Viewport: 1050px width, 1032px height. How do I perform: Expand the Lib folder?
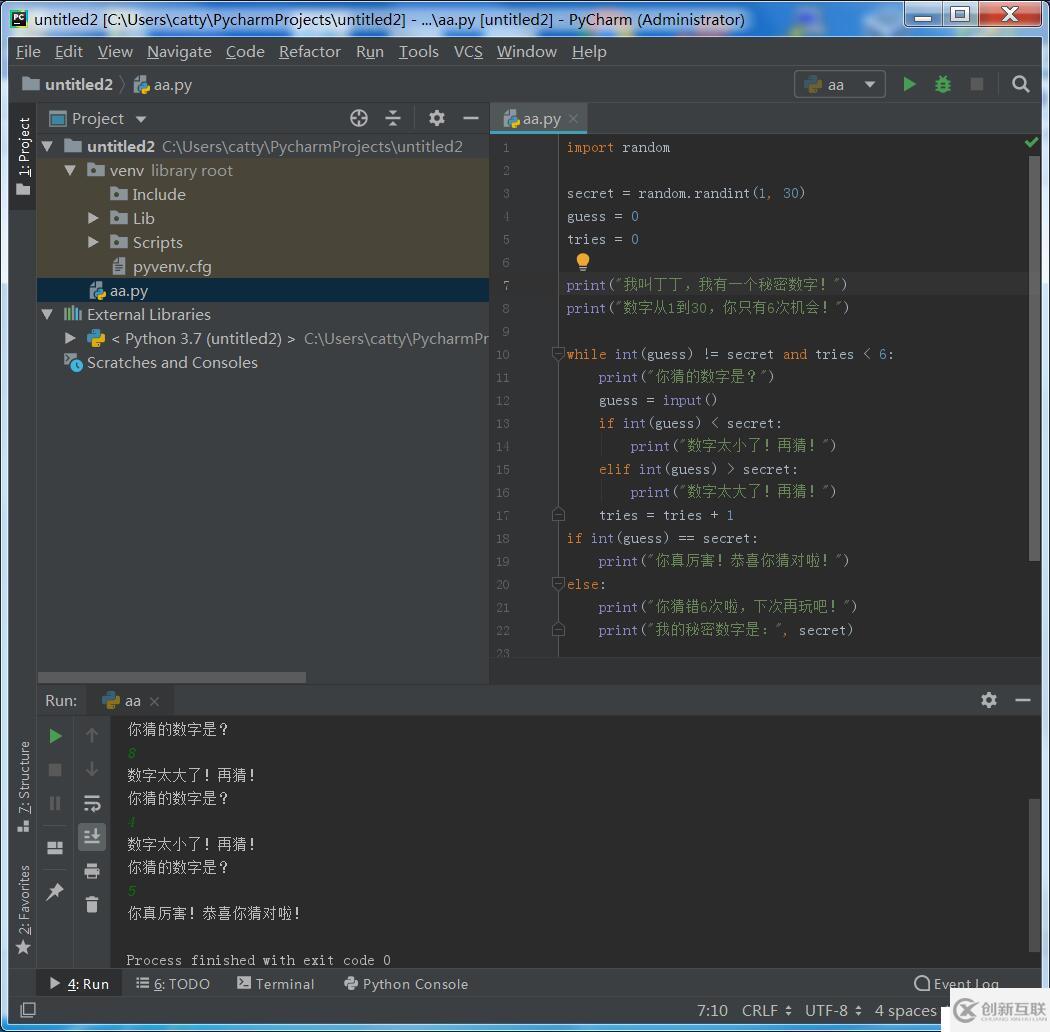tap(94, 218)
